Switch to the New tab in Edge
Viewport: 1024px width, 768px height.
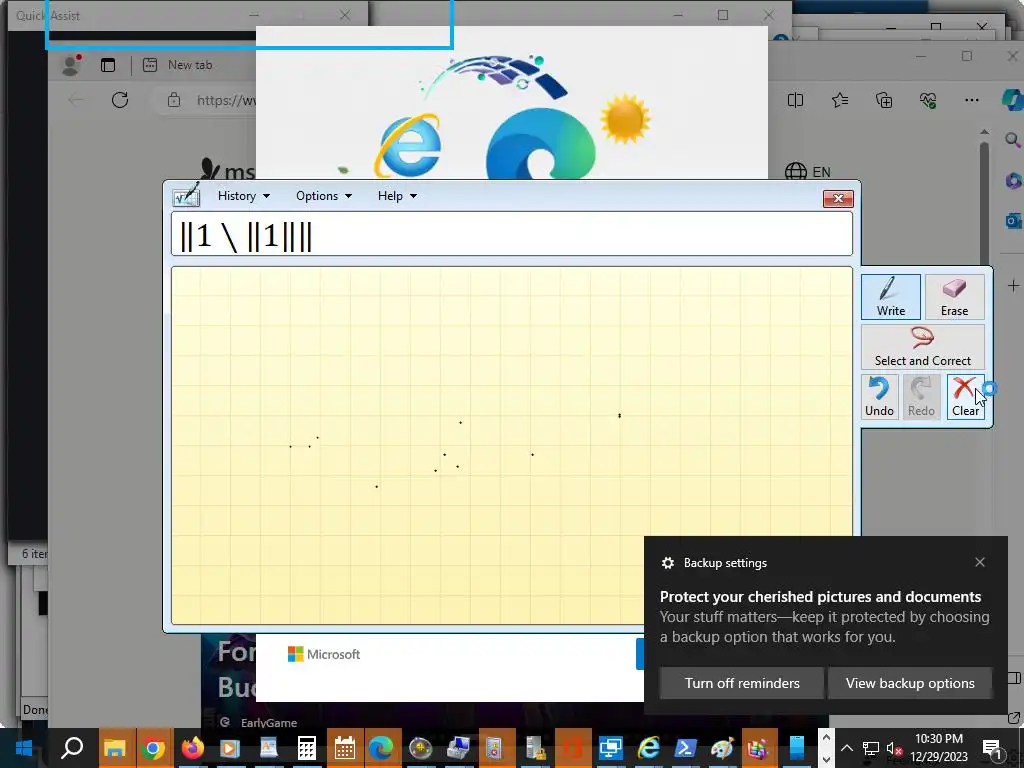189,65
